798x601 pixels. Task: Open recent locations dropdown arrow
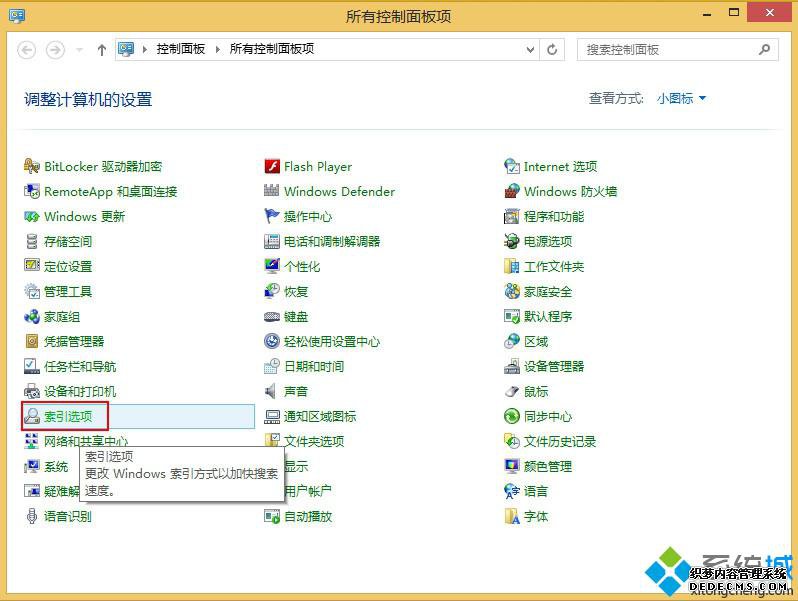pos(79,49)
